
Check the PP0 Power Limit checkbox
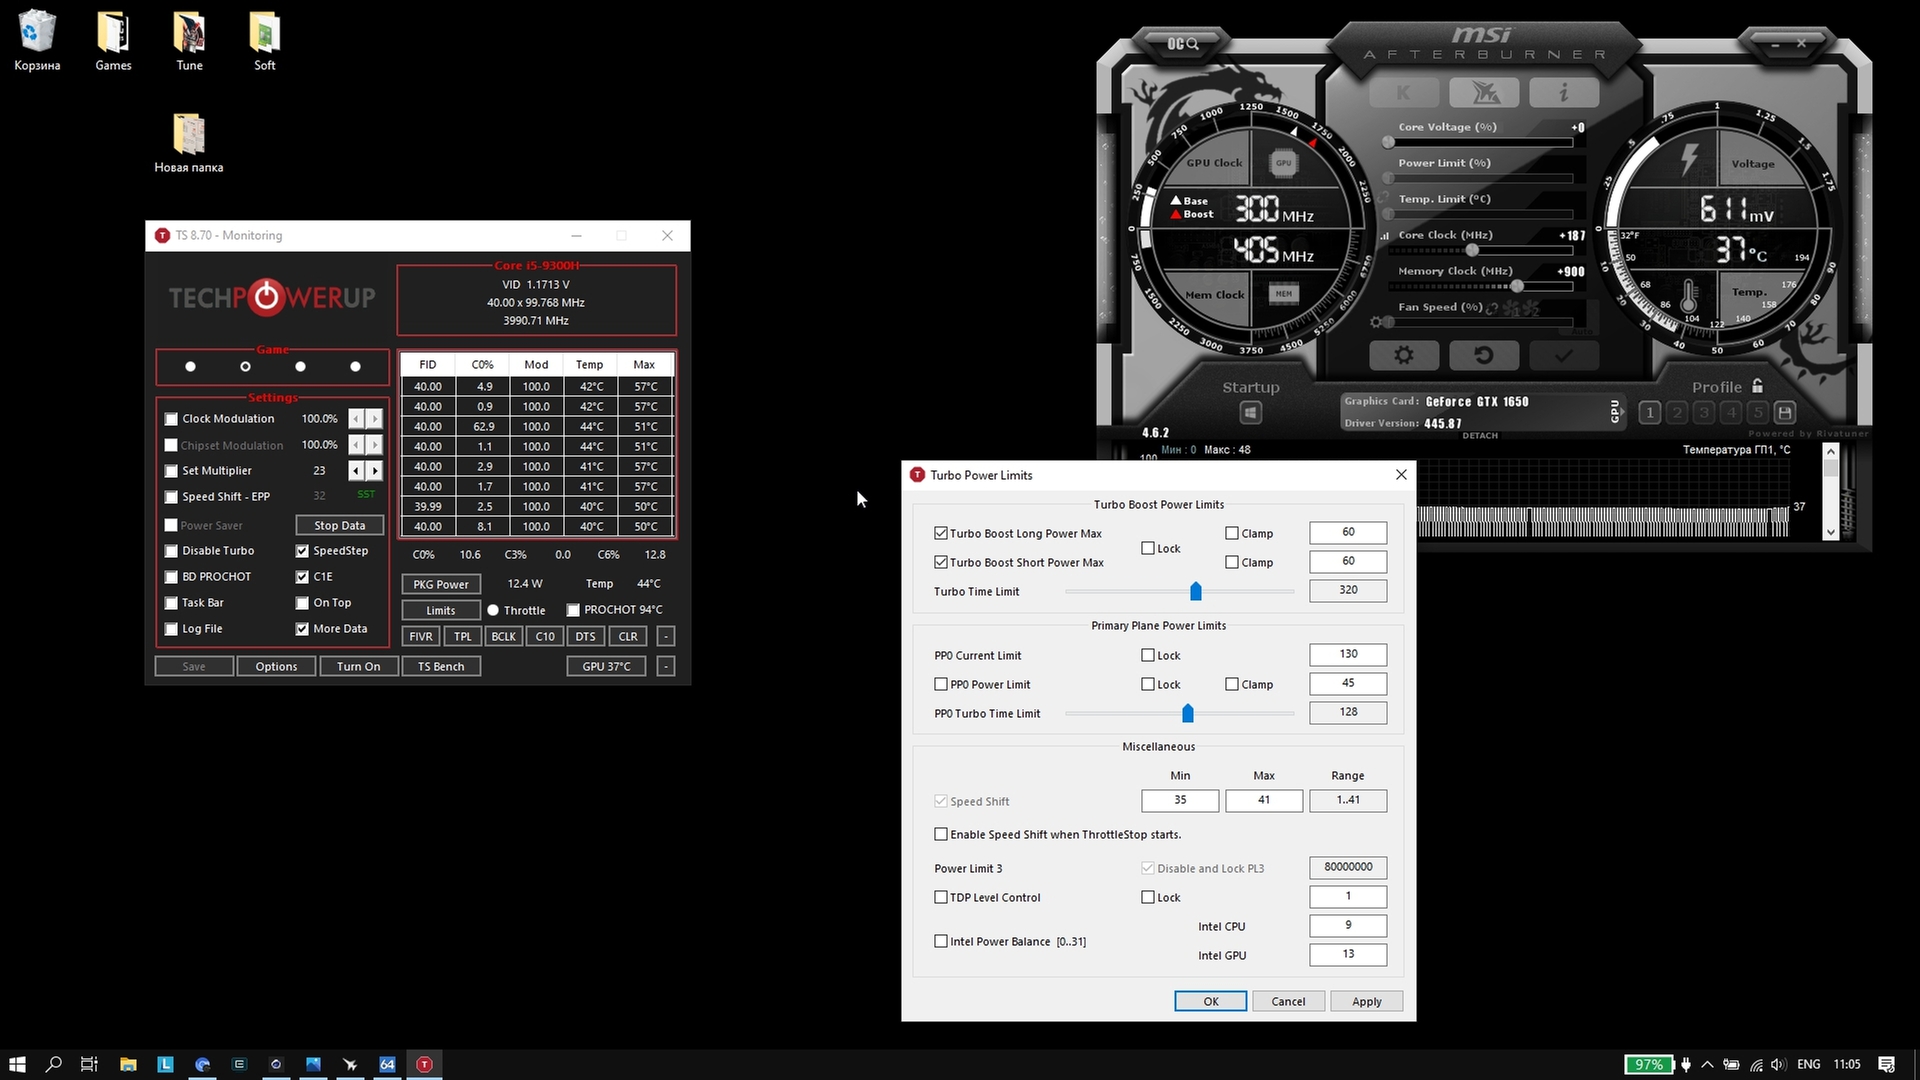click(x=940, y=684)
